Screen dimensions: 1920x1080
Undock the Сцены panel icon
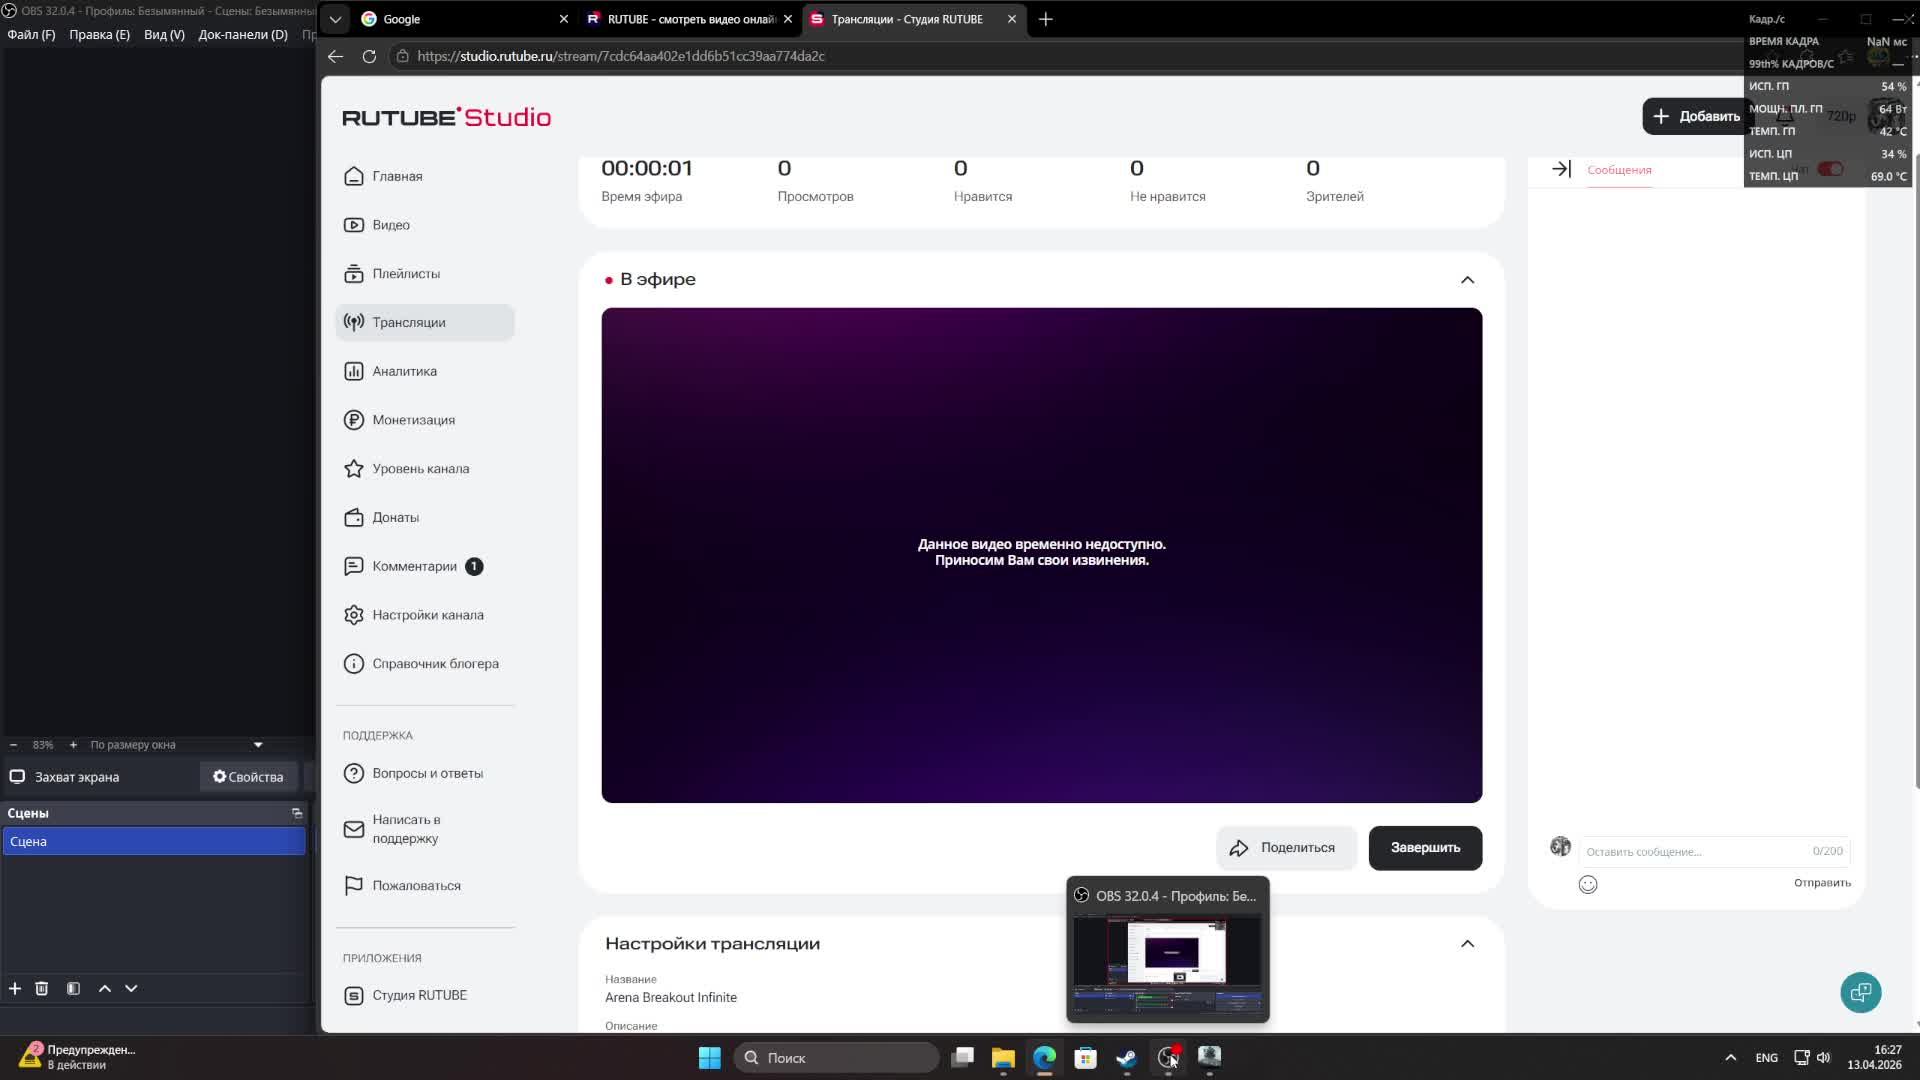pyautogui.click(x=297, y=813)
